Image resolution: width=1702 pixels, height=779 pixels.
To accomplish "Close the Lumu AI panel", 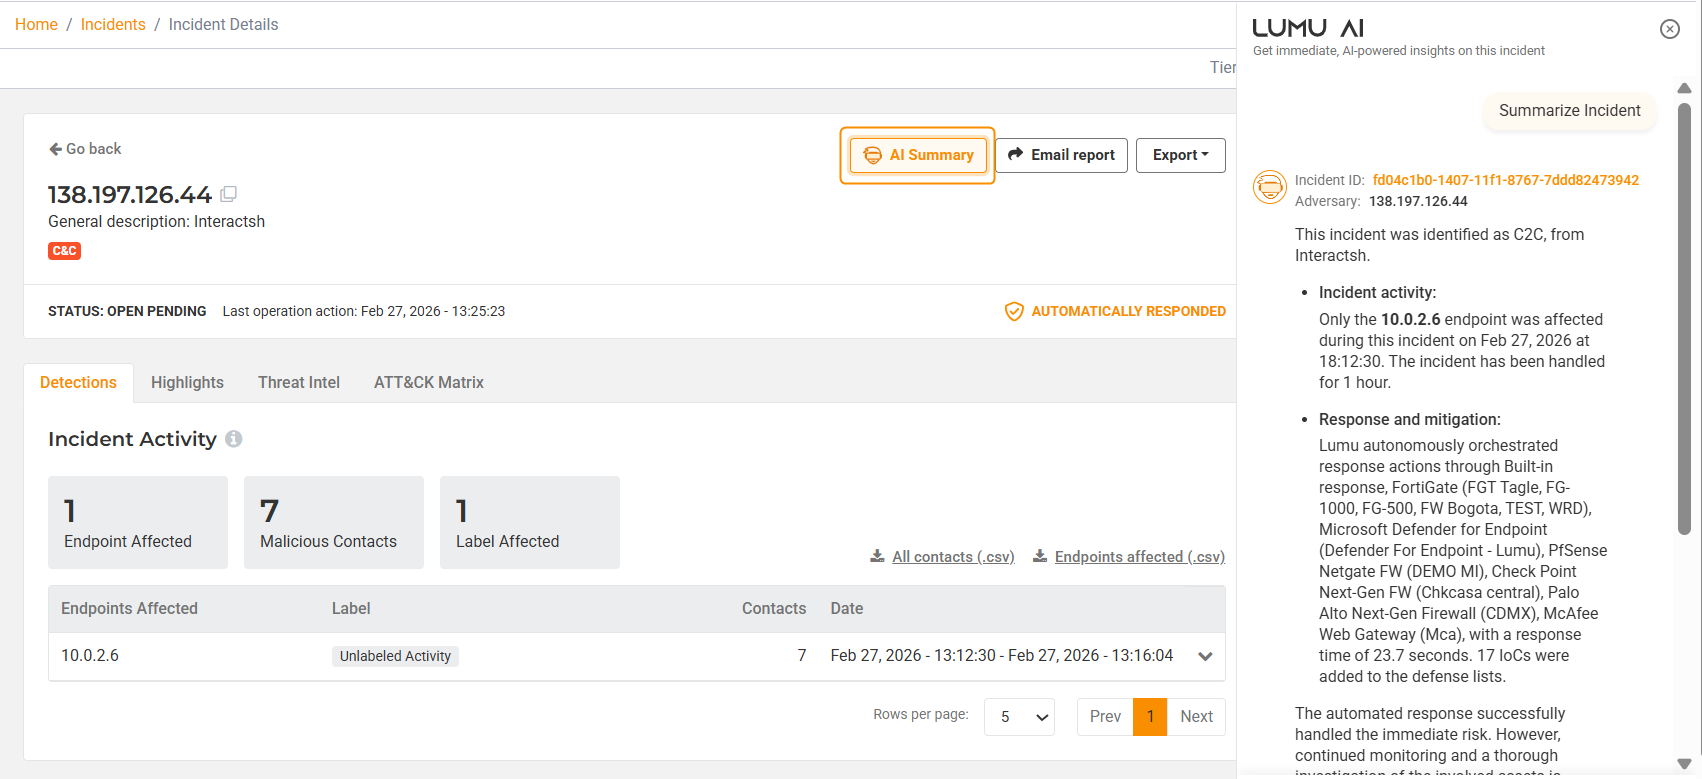I will [x=1669, y=29].
